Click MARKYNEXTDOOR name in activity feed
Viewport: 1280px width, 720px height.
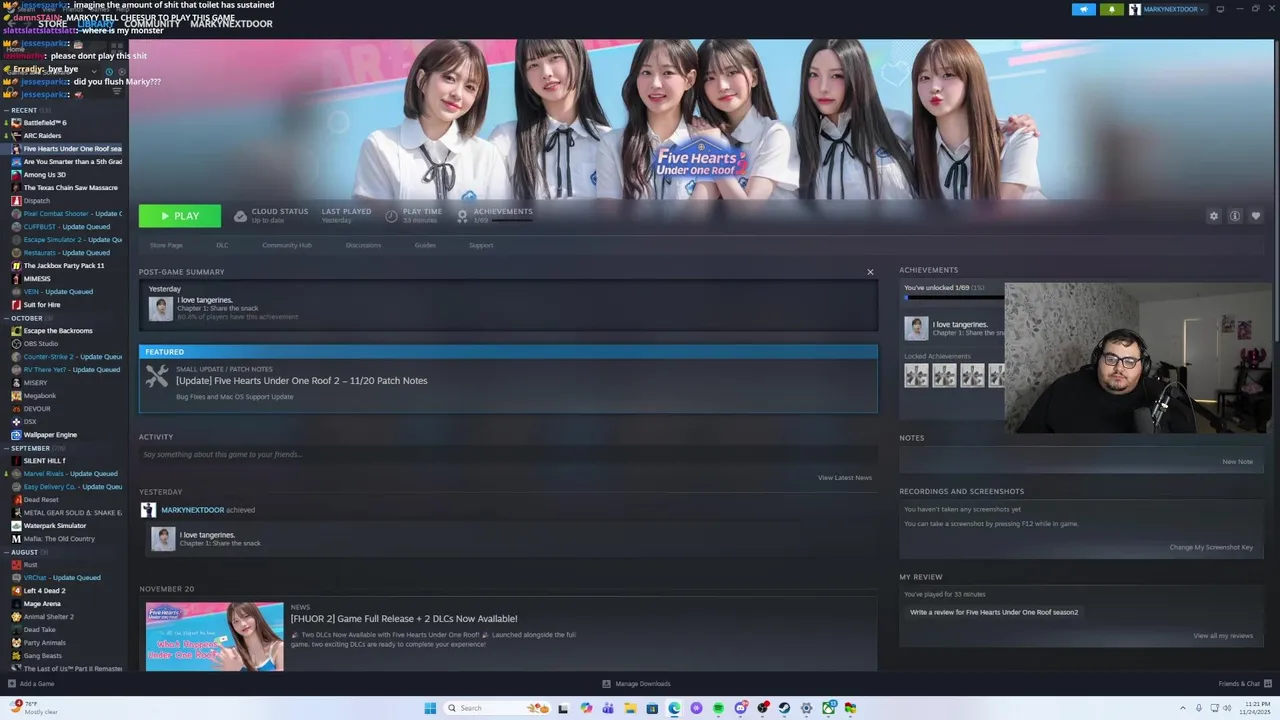coord(192,510)
